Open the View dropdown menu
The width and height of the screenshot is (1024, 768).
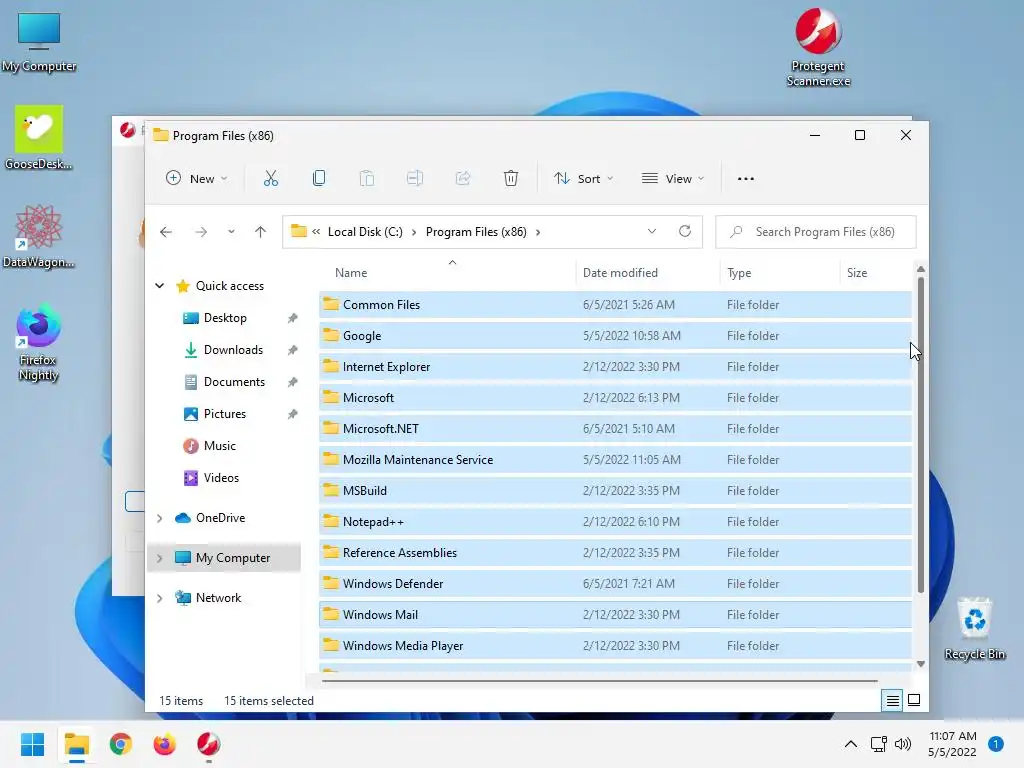(x=673, y=178)
